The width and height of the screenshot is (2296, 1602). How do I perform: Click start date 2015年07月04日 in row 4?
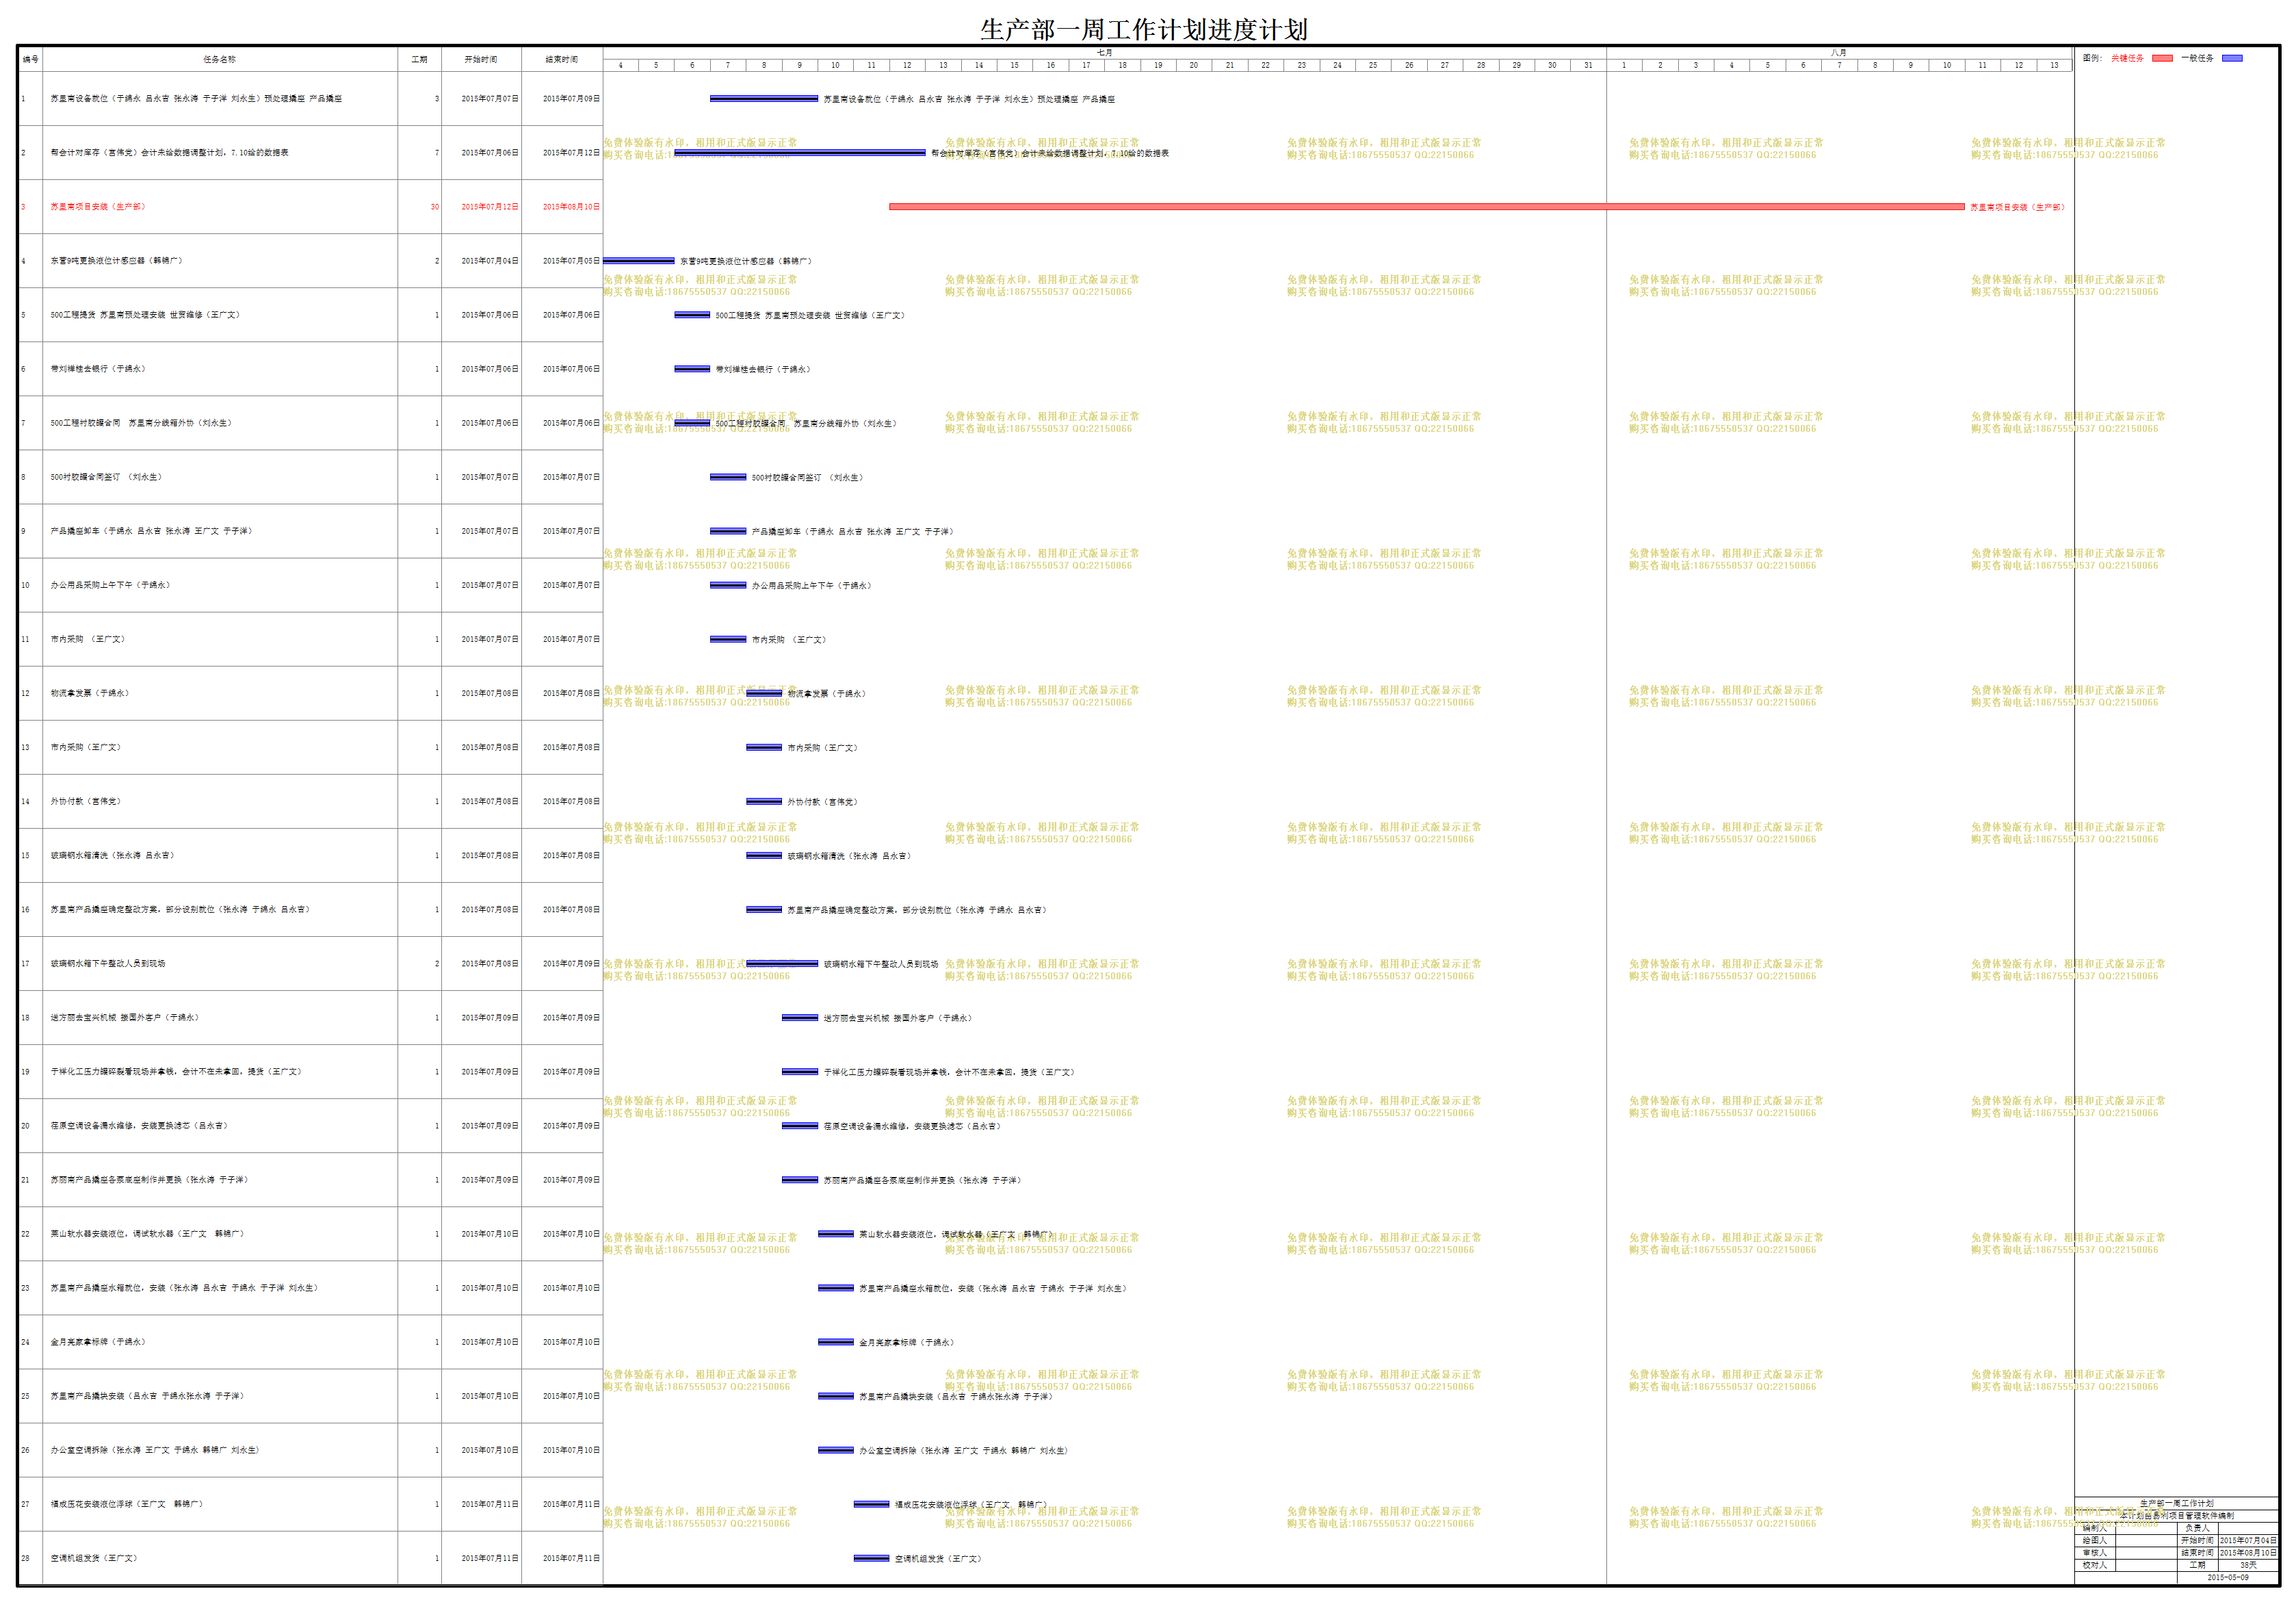pyautogui.click(x=490, y=261)
